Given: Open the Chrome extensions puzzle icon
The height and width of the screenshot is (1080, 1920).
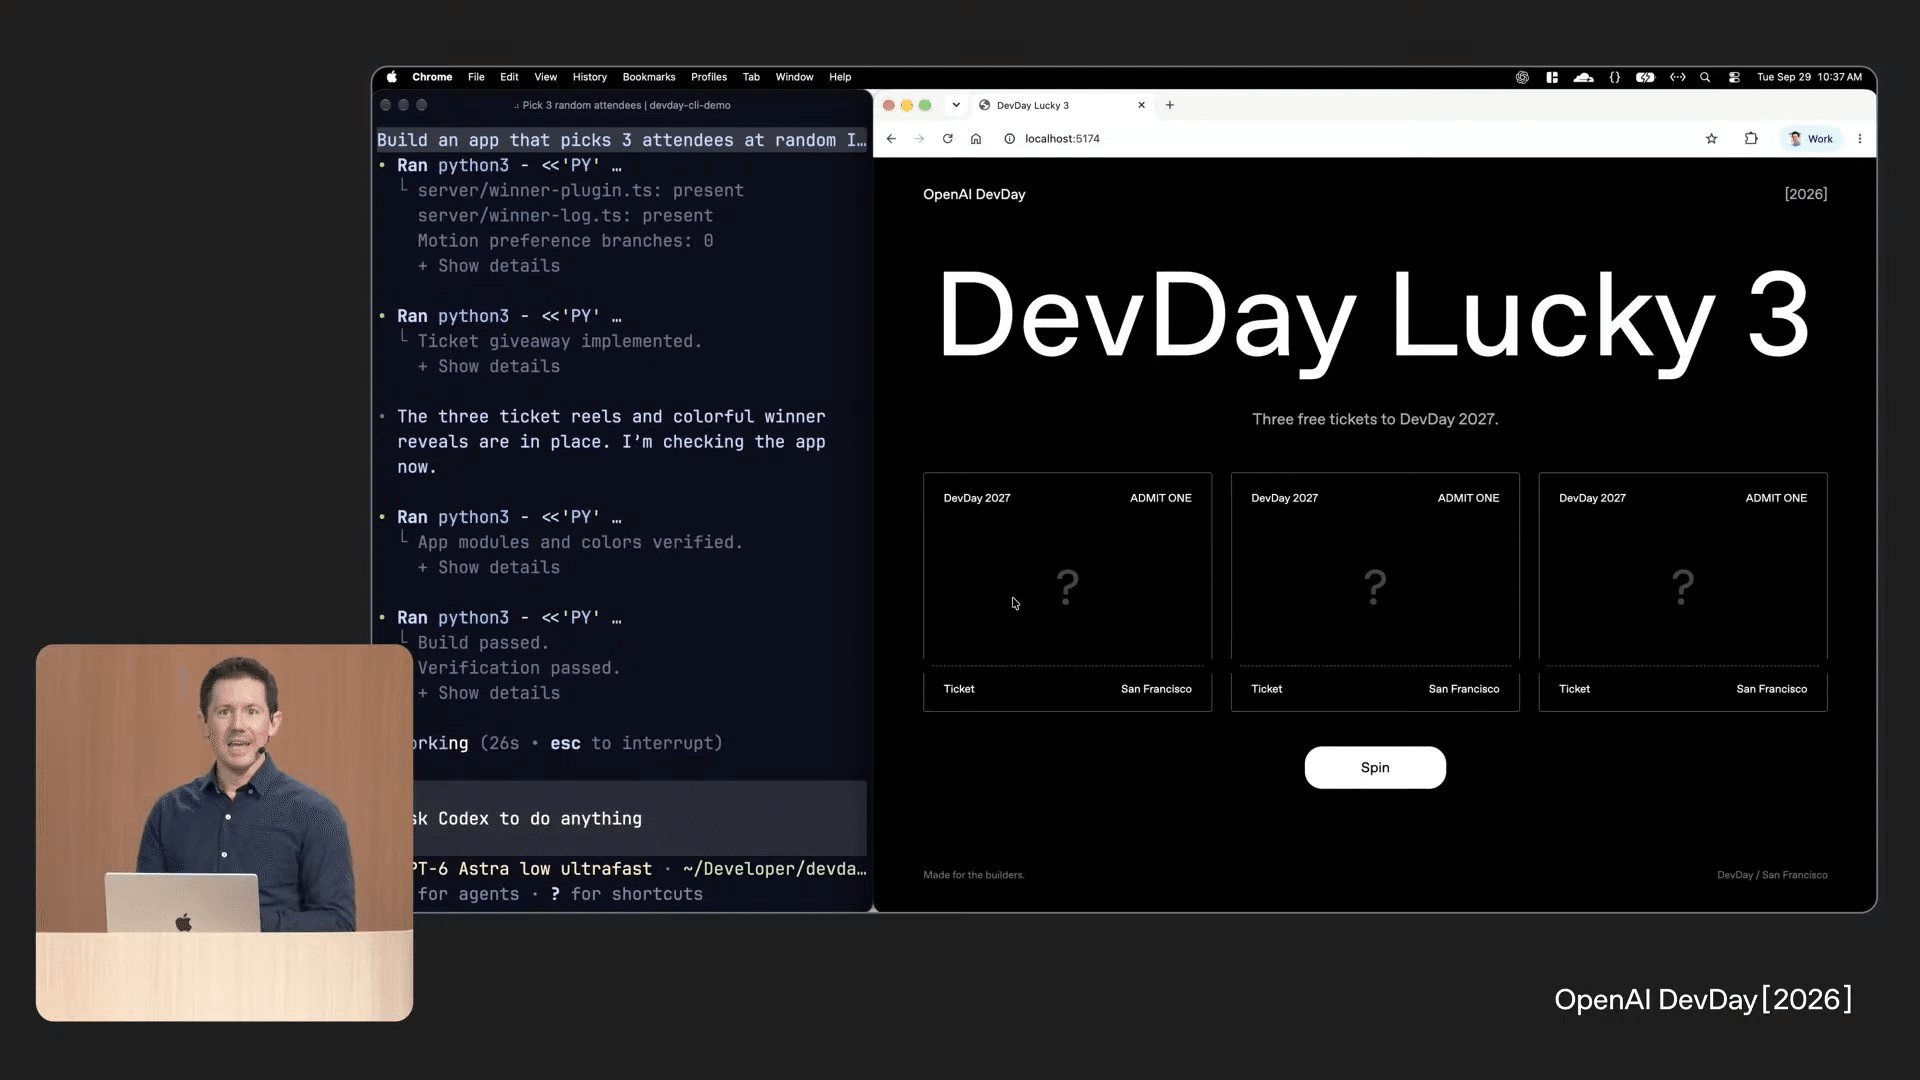Looking at the screenshot, I should coord(1751,139).
